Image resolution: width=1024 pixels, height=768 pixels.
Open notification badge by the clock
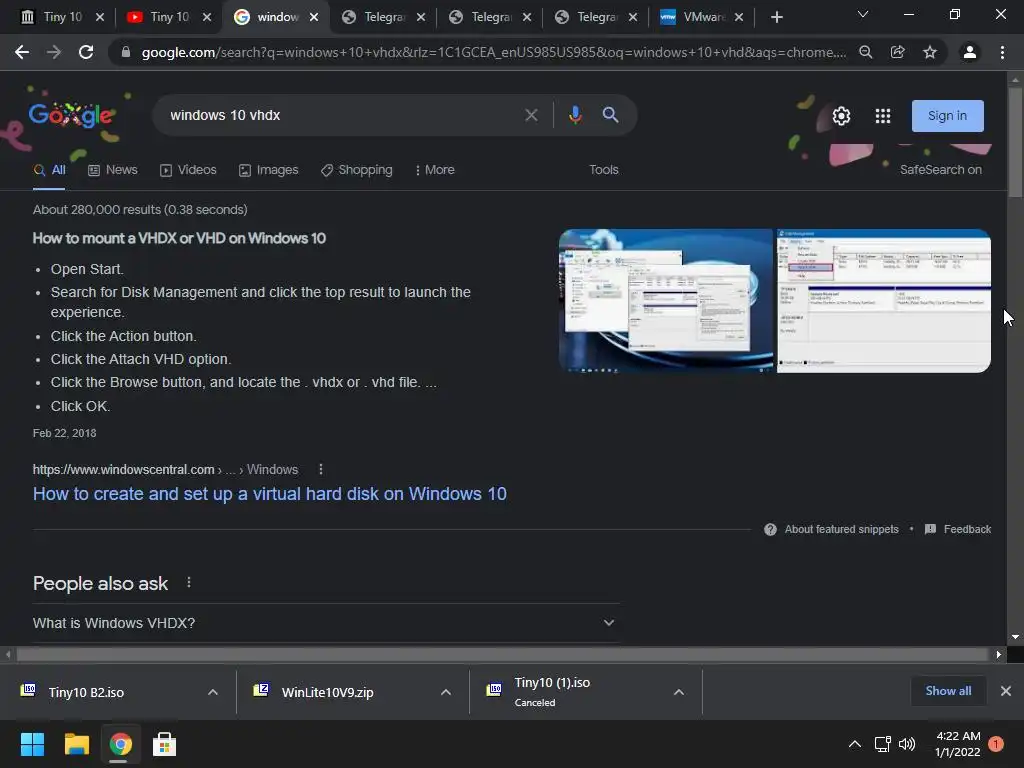pyautogui.click(x=996, y=744)
